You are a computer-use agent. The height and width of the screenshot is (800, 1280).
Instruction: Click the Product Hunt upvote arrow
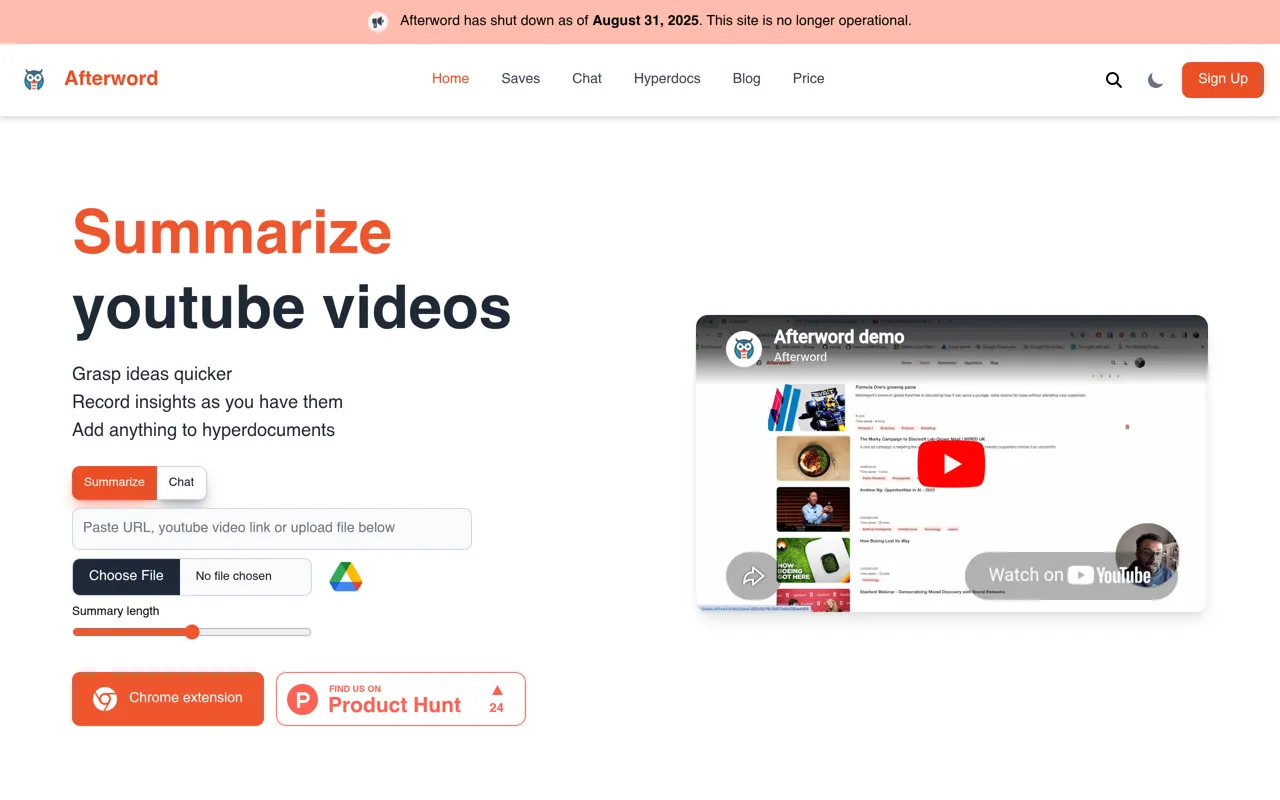[x=497, y=690]
